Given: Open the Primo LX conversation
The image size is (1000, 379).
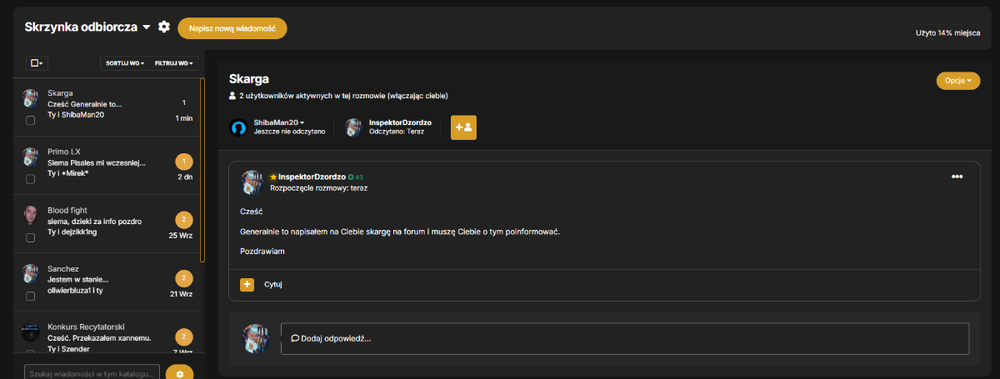Looking at the screenshot, I should click(107, 165).
